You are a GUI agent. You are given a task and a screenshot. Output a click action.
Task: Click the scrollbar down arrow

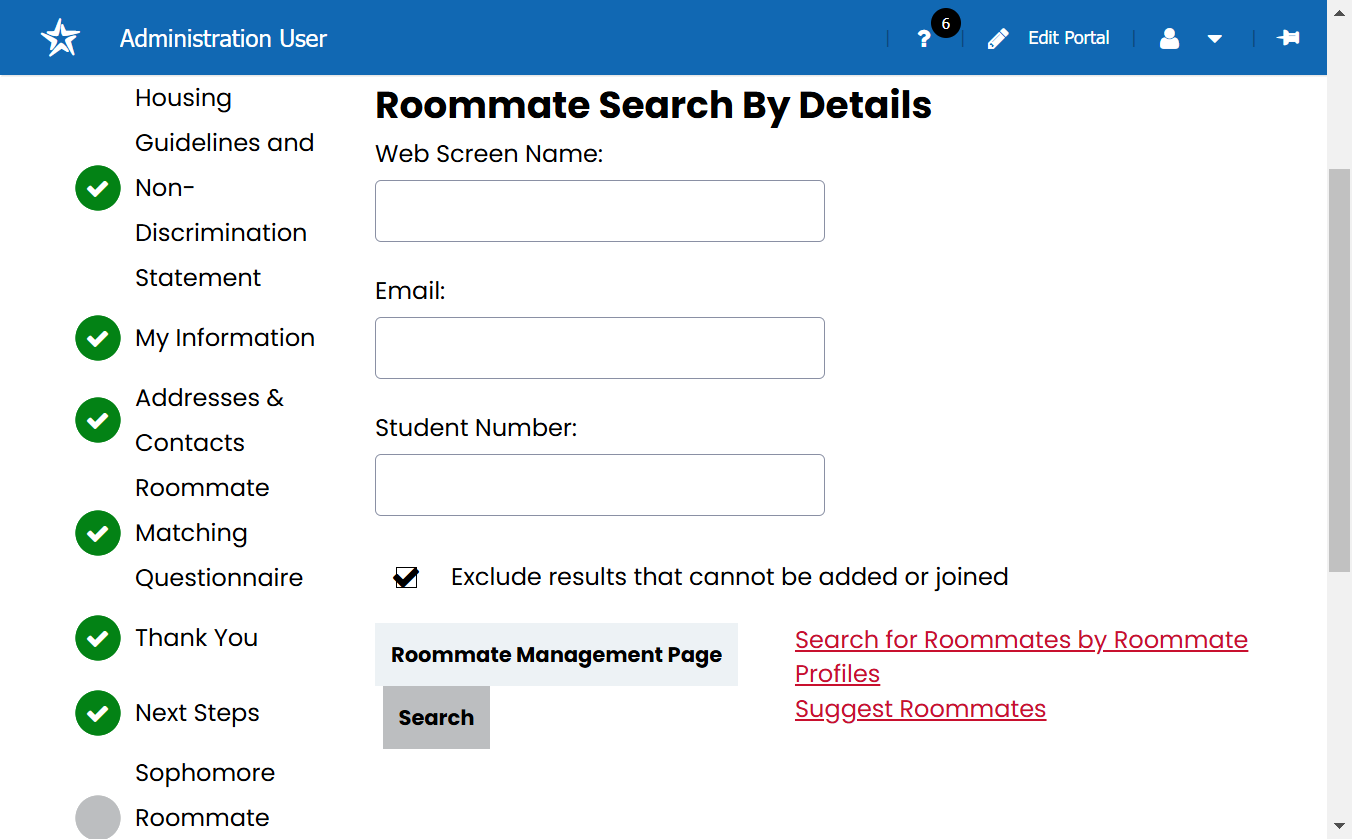pyautogui.click(x=1339, y=826)
